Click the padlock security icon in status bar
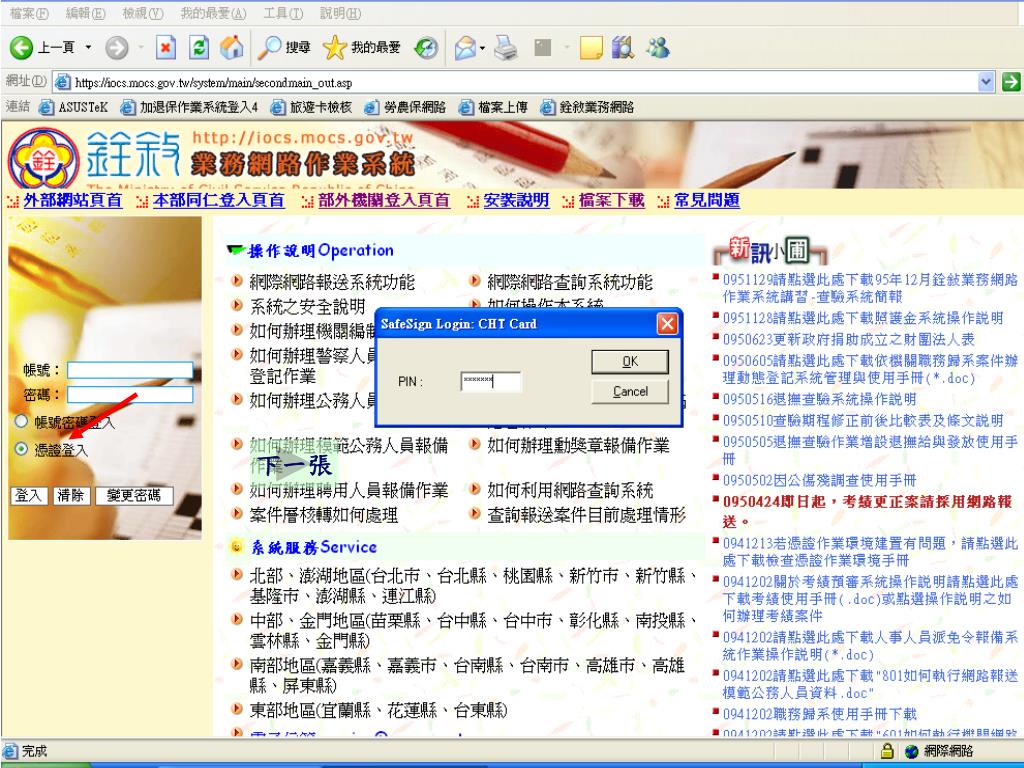 (886, 751)
